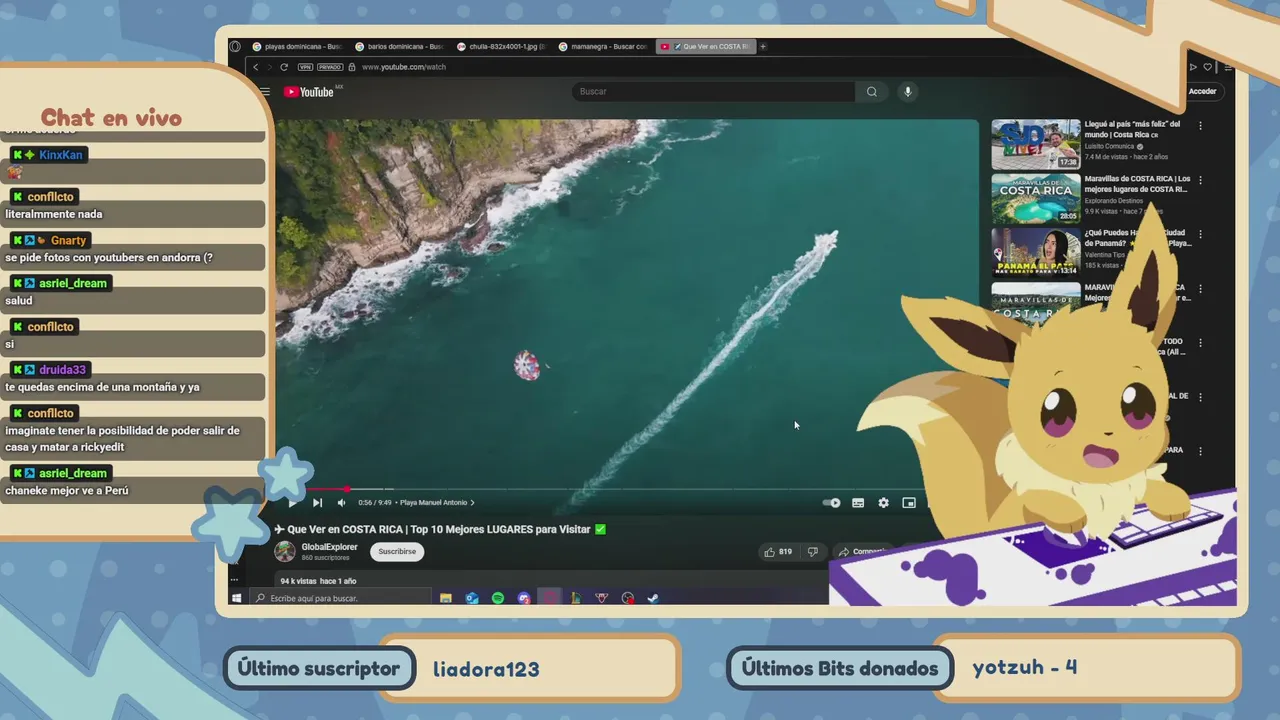
Task: Open the Luisito Comunica channel link
Action: coord(1110,146)
